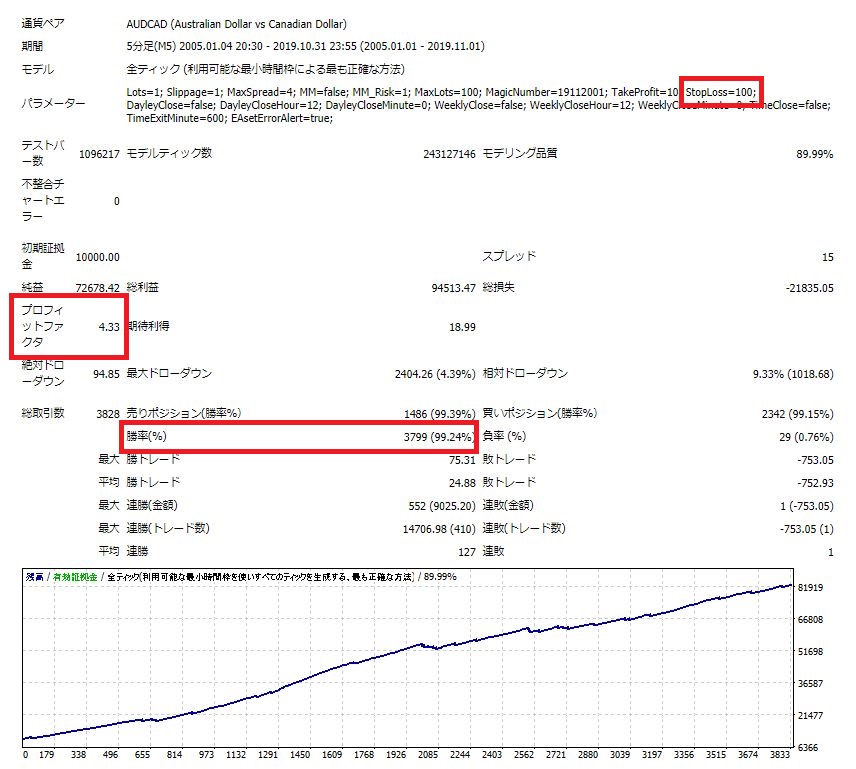Click the TimeExitMinute=600 parameter
This screenshot has height=769, width=856.
coord(177,118)
